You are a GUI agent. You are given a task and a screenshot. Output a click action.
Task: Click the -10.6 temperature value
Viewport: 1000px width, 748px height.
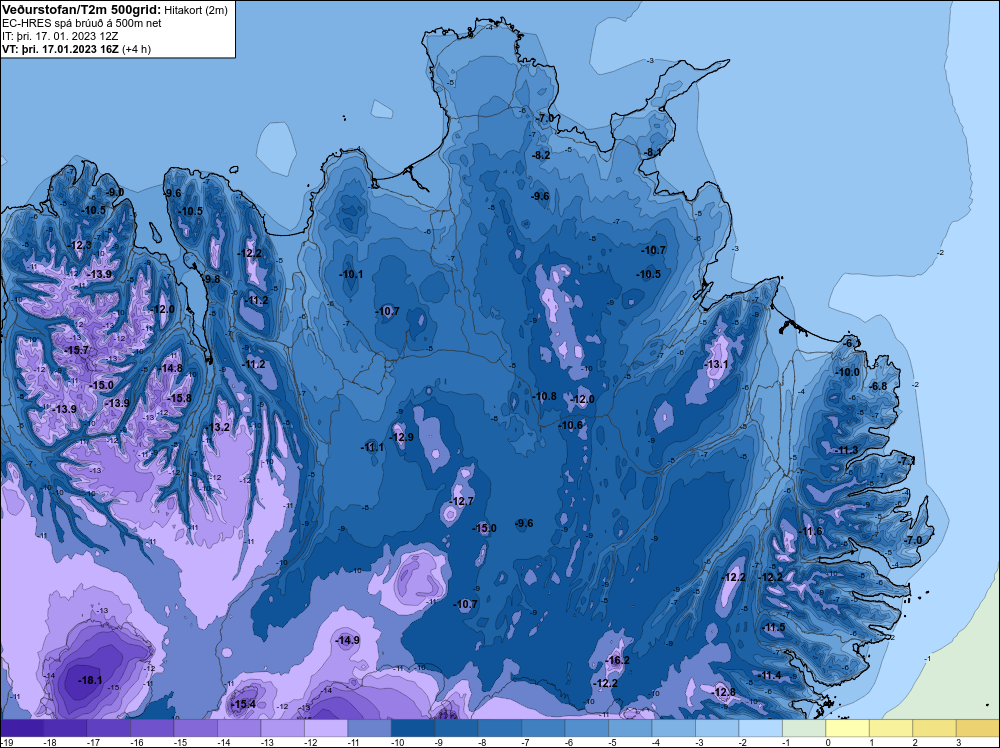[571, 425]
